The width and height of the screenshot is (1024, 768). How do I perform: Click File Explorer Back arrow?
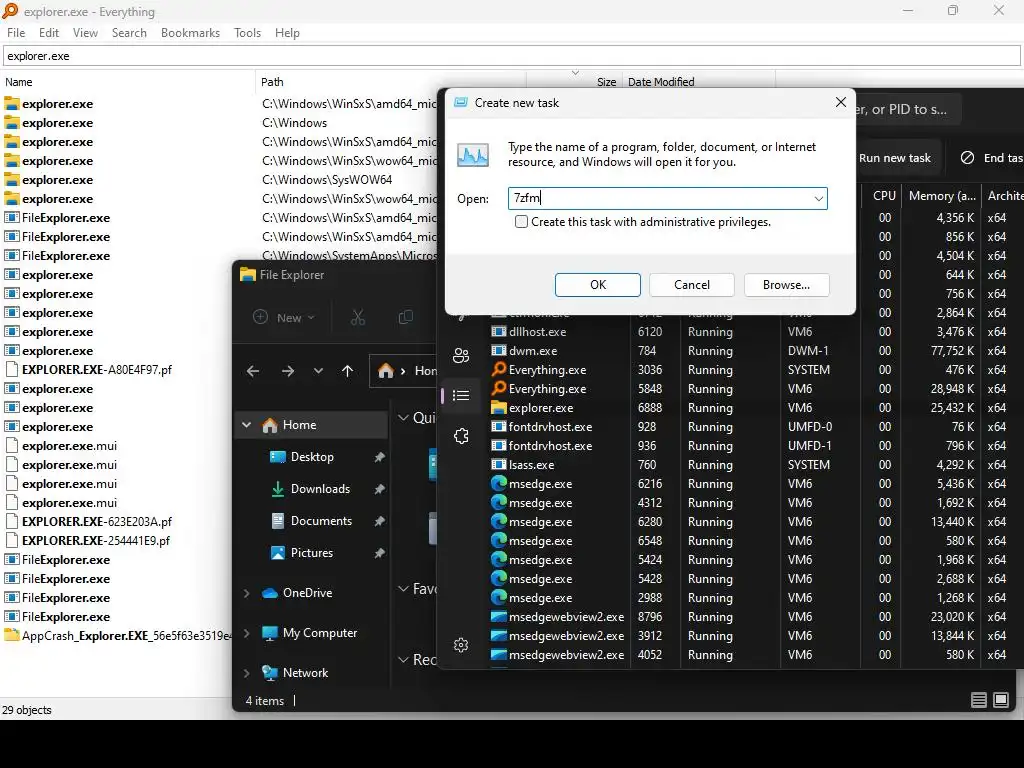(x=253, y=371)
